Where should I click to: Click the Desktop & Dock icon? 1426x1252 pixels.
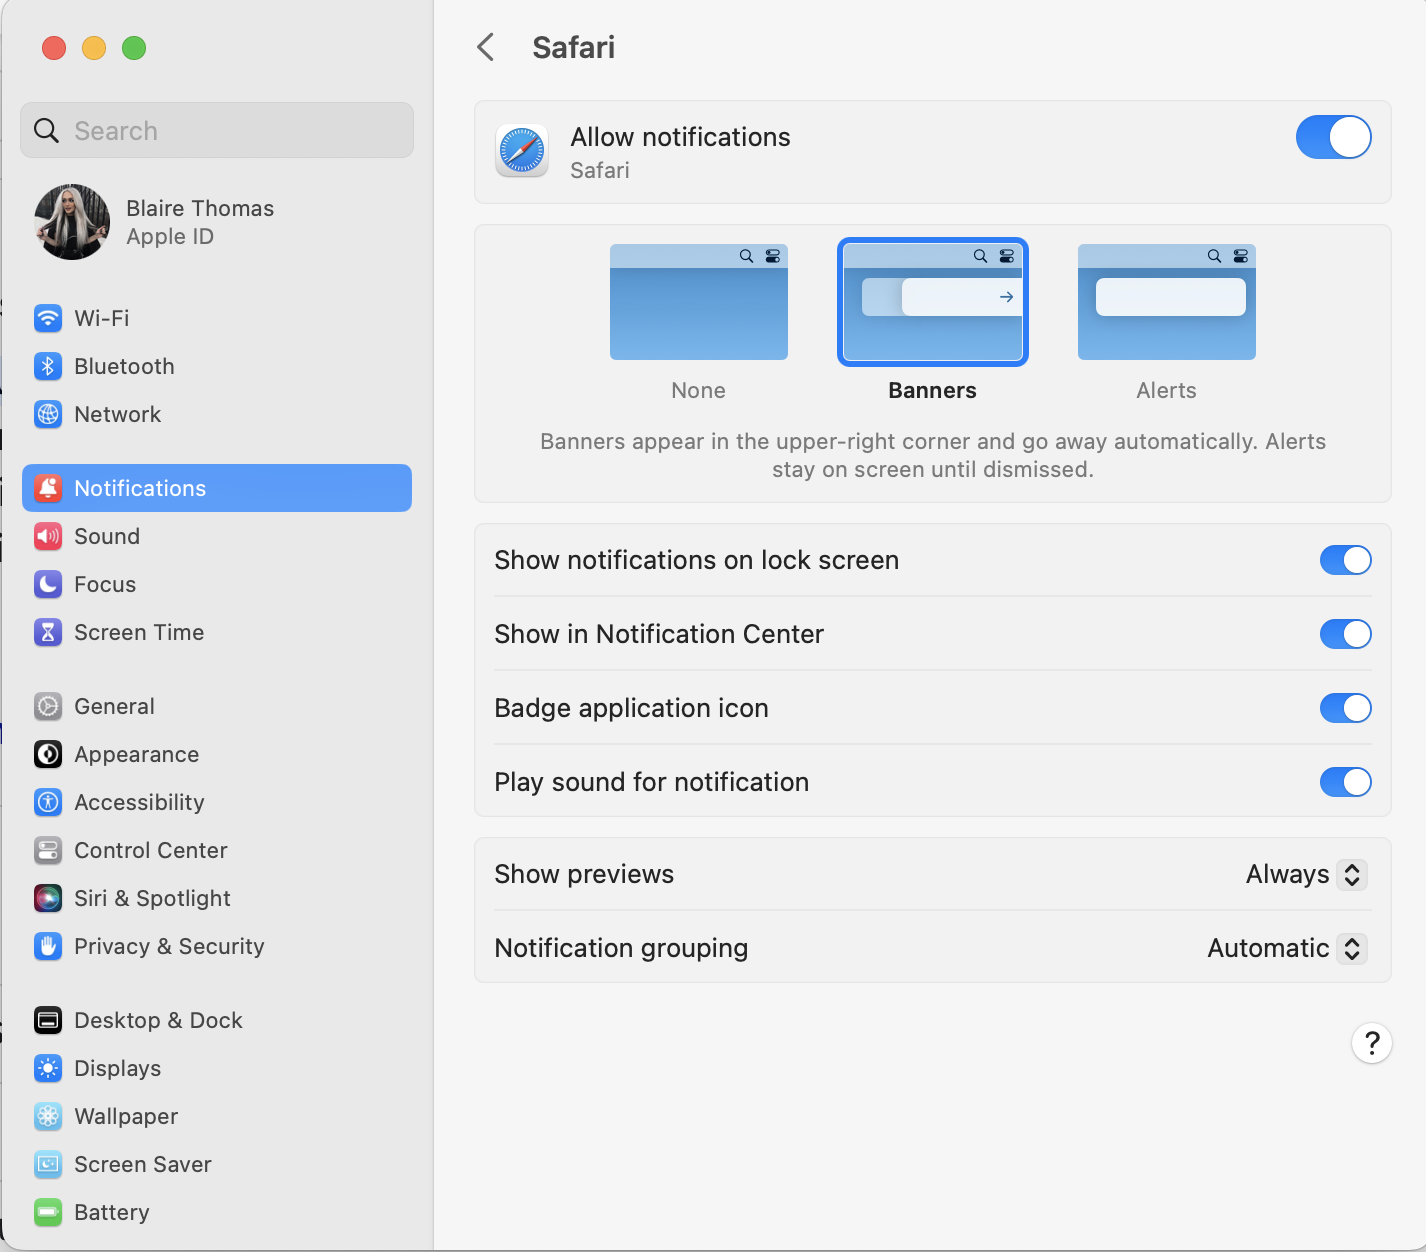click(x=48, y=1020)
